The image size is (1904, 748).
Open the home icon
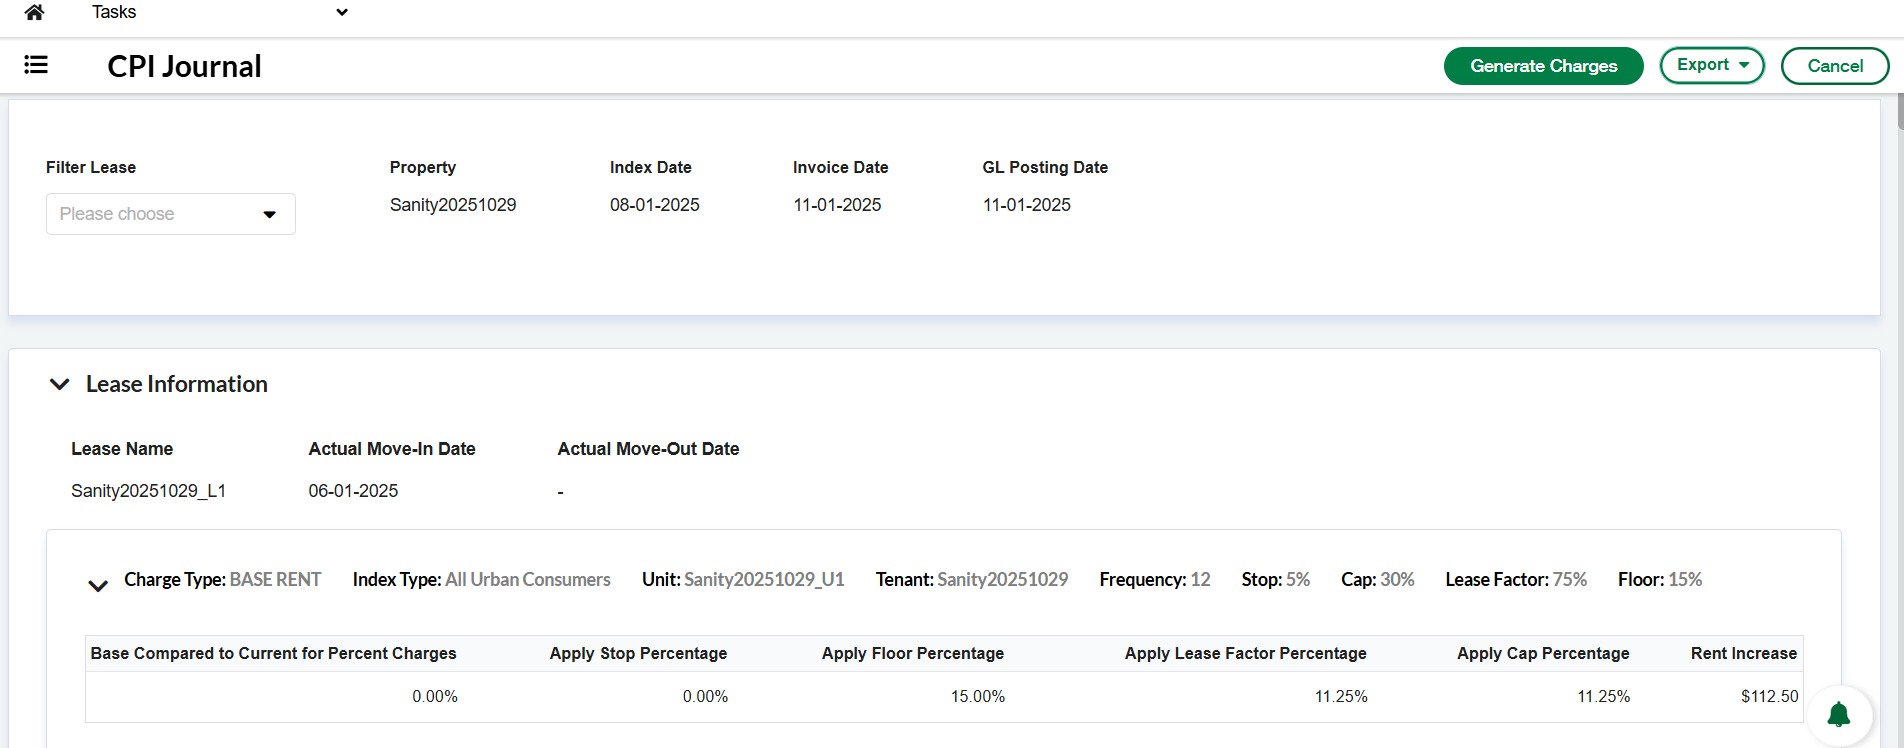click(34, 12)
